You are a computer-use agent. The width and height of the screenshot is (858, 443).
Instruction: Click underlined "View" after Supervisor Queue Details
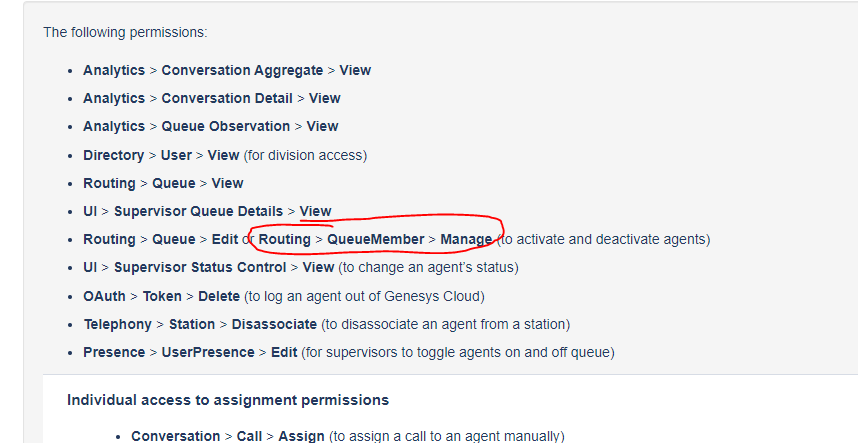point(315,211)
